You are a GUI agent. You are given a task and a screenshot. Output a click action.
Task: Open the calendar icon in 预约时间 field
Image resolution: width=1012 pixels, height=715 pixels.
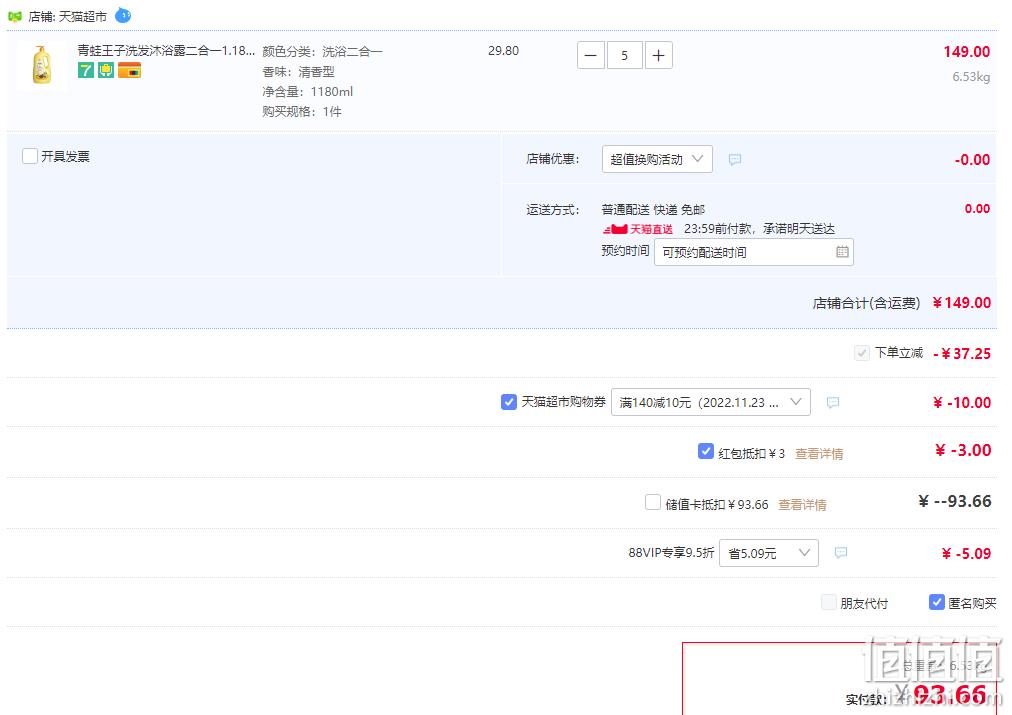point(842,252)
